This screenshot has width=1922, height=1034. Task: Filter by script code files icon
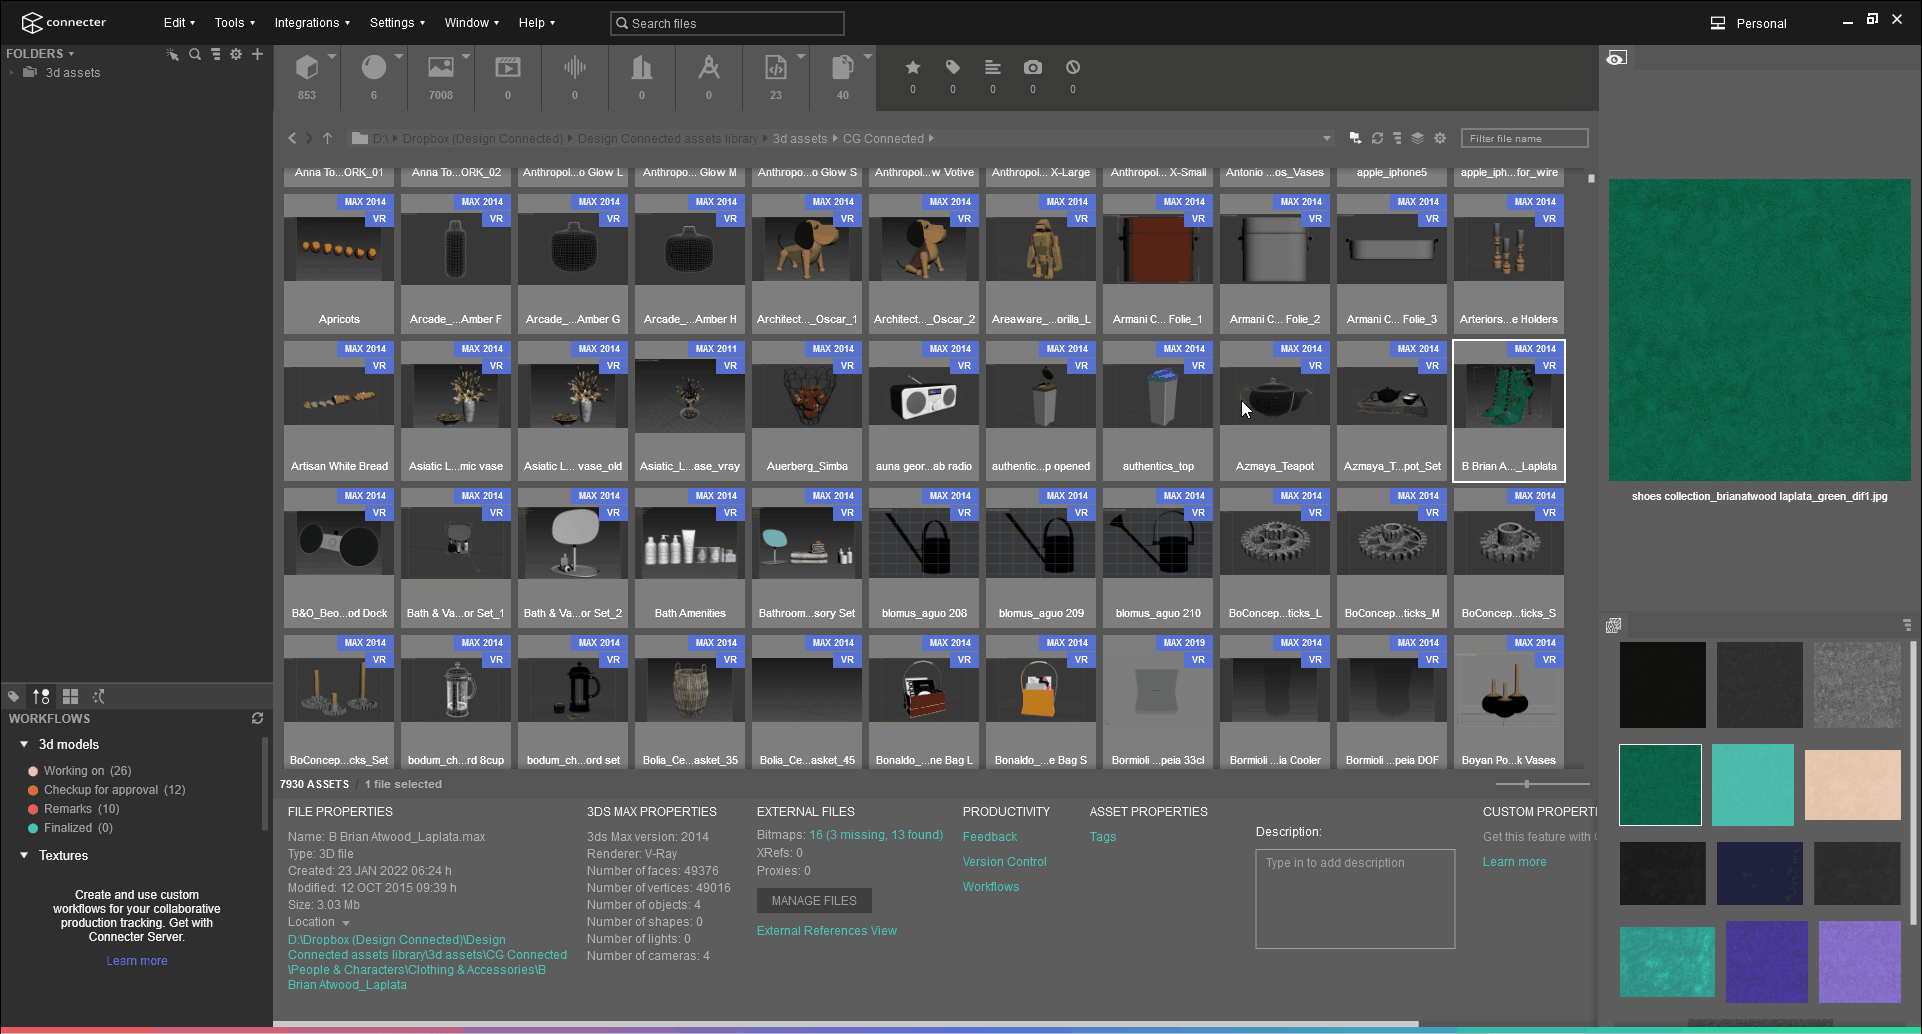coord(776,68)
